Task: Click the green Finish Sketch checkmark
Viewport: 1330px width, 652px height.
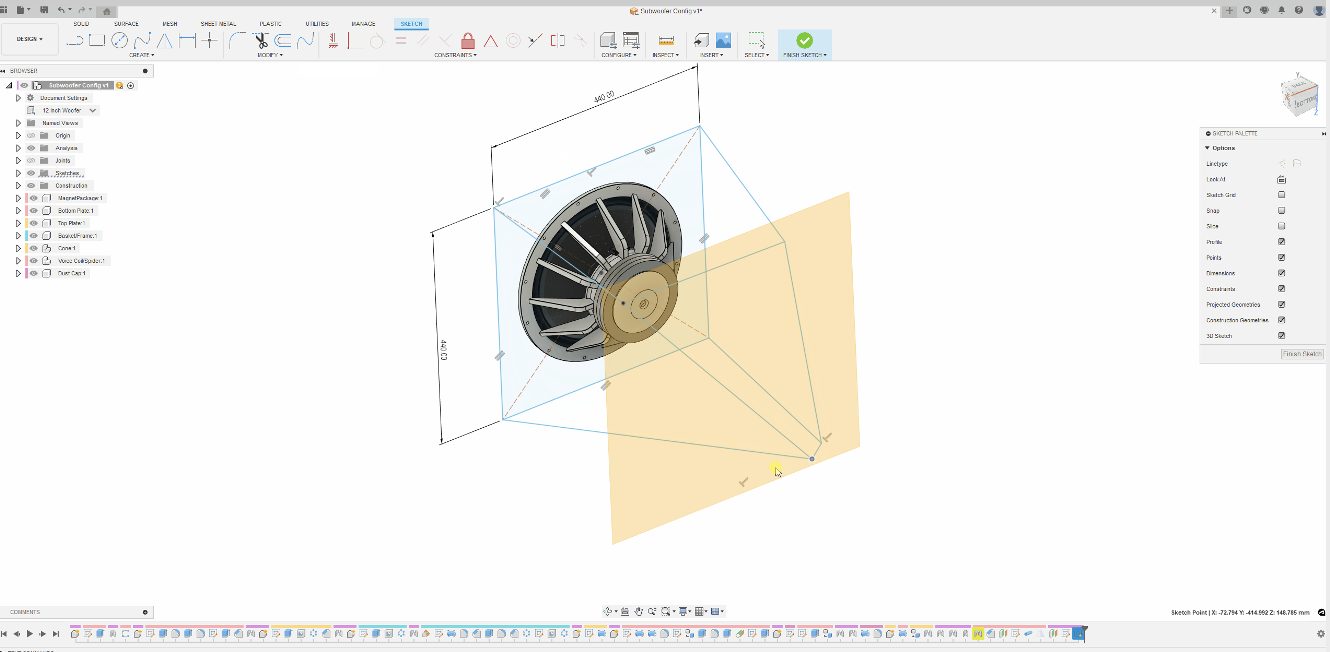Action: tap(804, 40)
